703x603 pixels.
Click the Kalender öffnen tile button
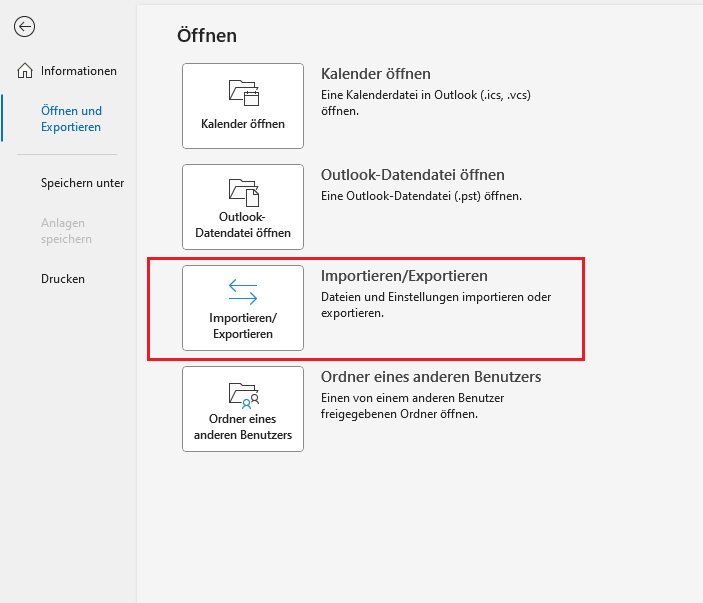coord(243,106)
